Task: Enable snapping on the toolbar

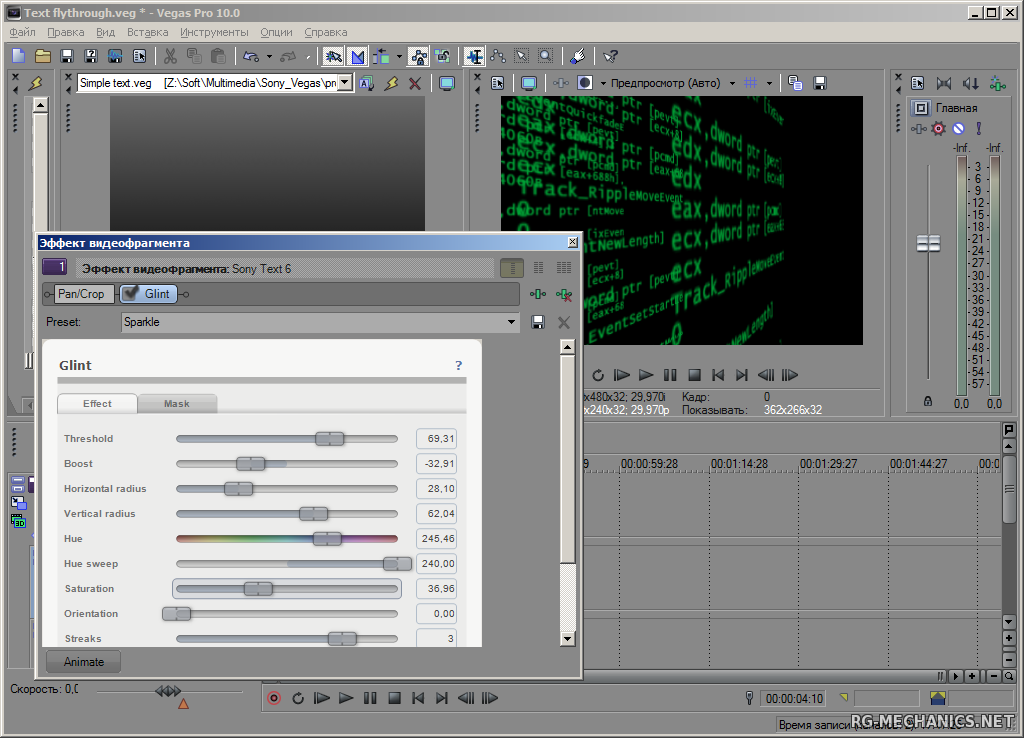Action: click(332, 56)
